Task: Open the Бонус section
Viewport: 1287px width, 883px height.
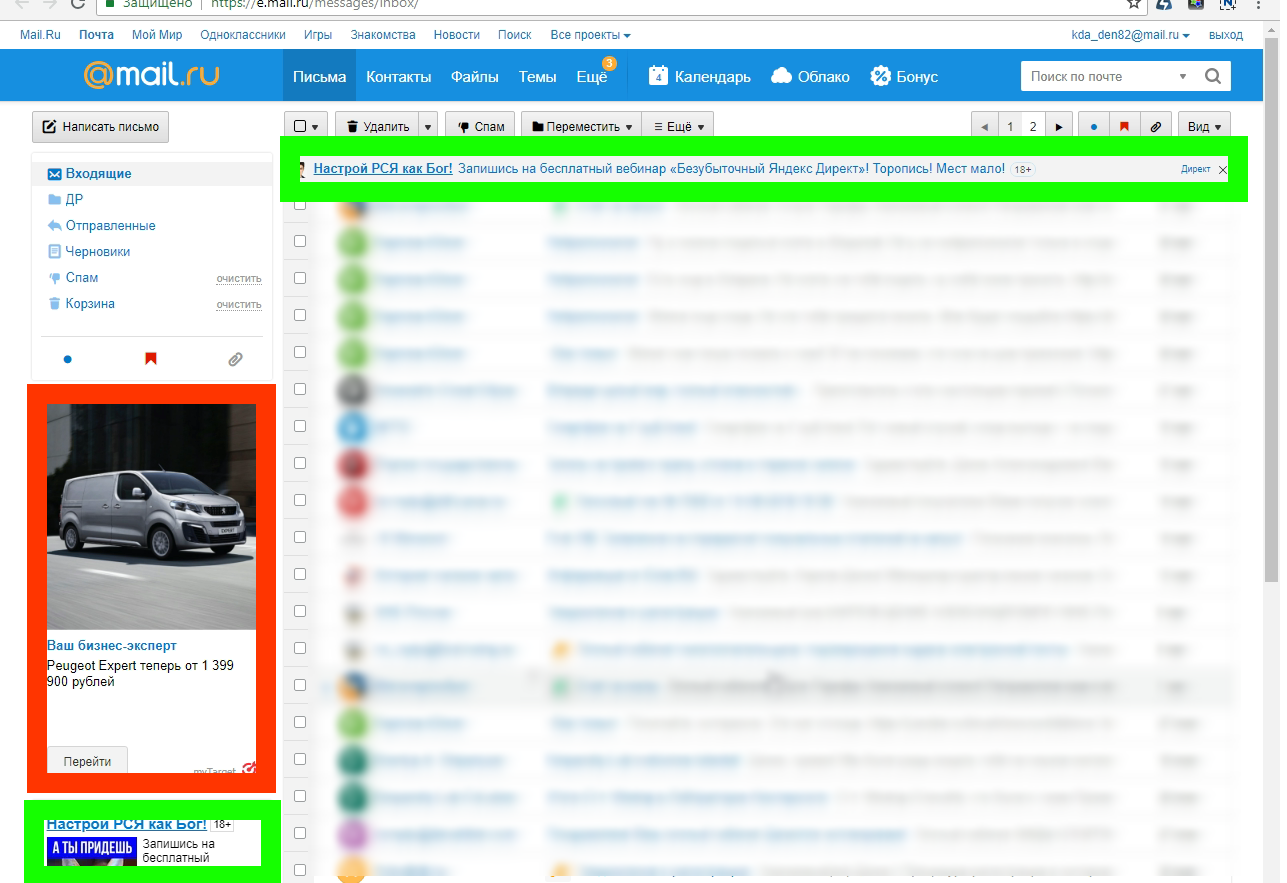Action: pyautogui.click(x=904, y=76)
